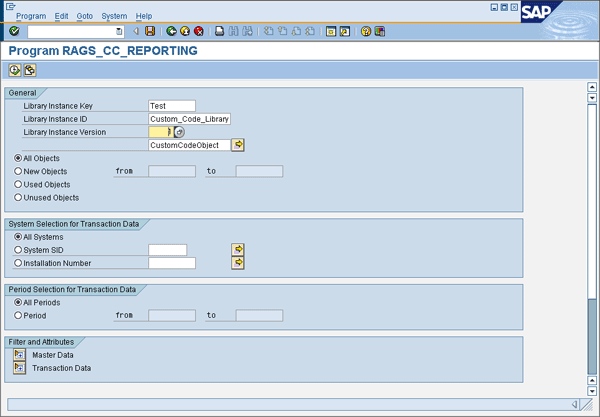Select the Period radio button
The height and width of the screenshot is (417, 600).
pos(18,315)
